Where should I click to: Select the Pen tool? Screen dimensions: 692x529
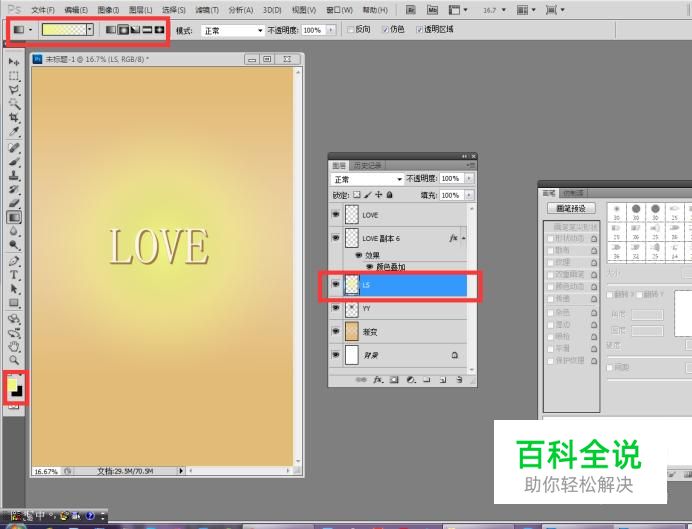tap(14, 261)
